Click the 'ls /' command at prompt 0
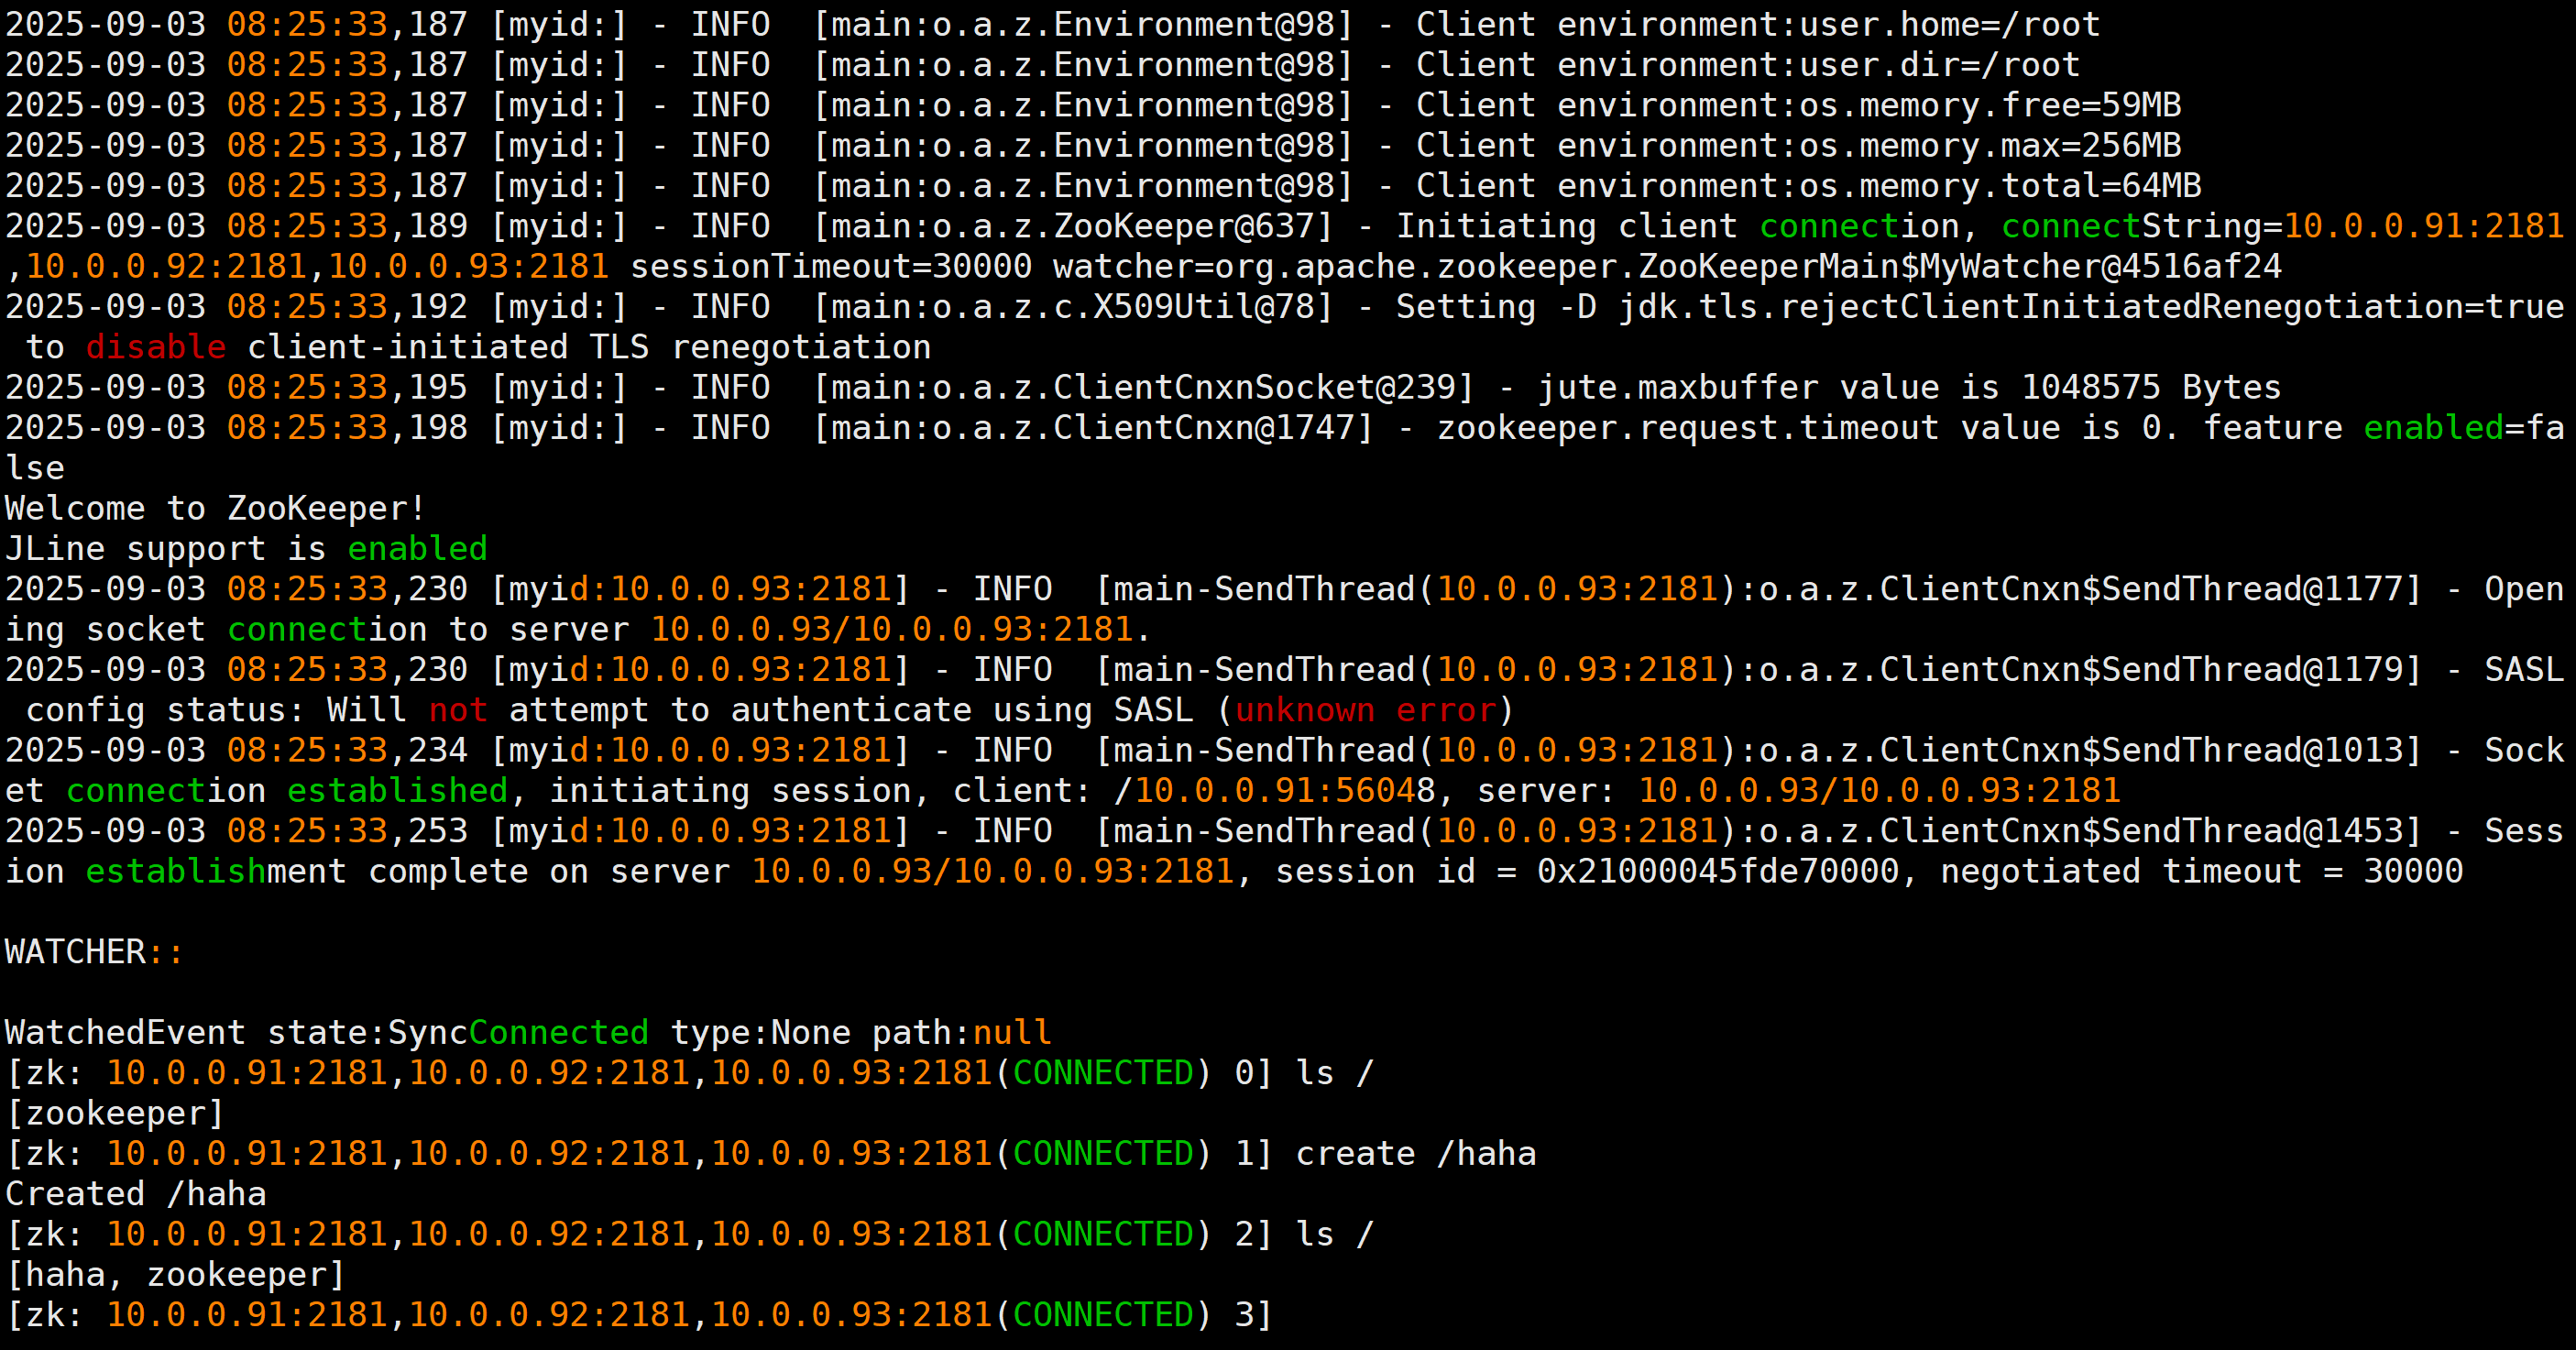2576x1350 pixels. click(1335, 1072)
